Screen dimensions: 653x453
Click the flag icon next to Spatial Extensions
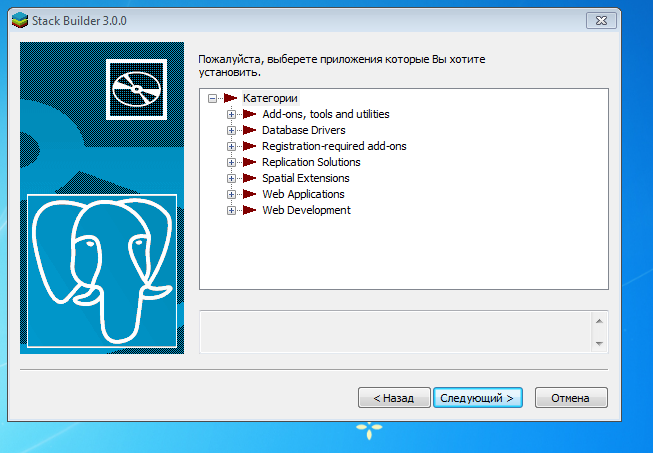(x=249, y=178)
